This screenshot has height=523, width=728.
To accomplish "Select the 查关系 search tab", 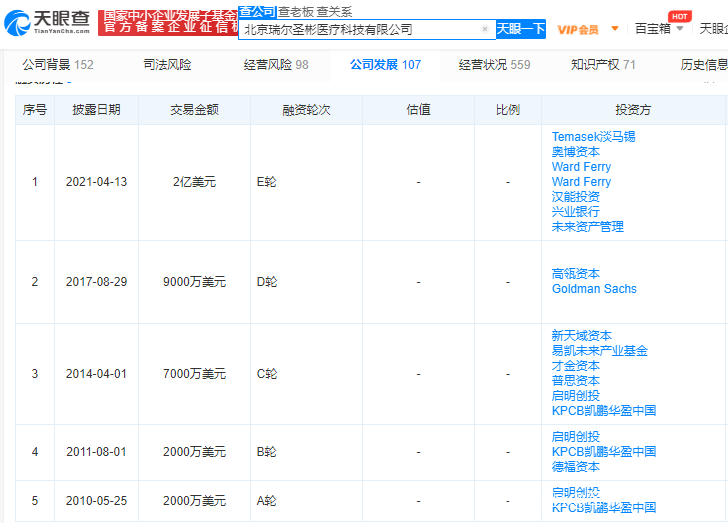I will 334,12.
